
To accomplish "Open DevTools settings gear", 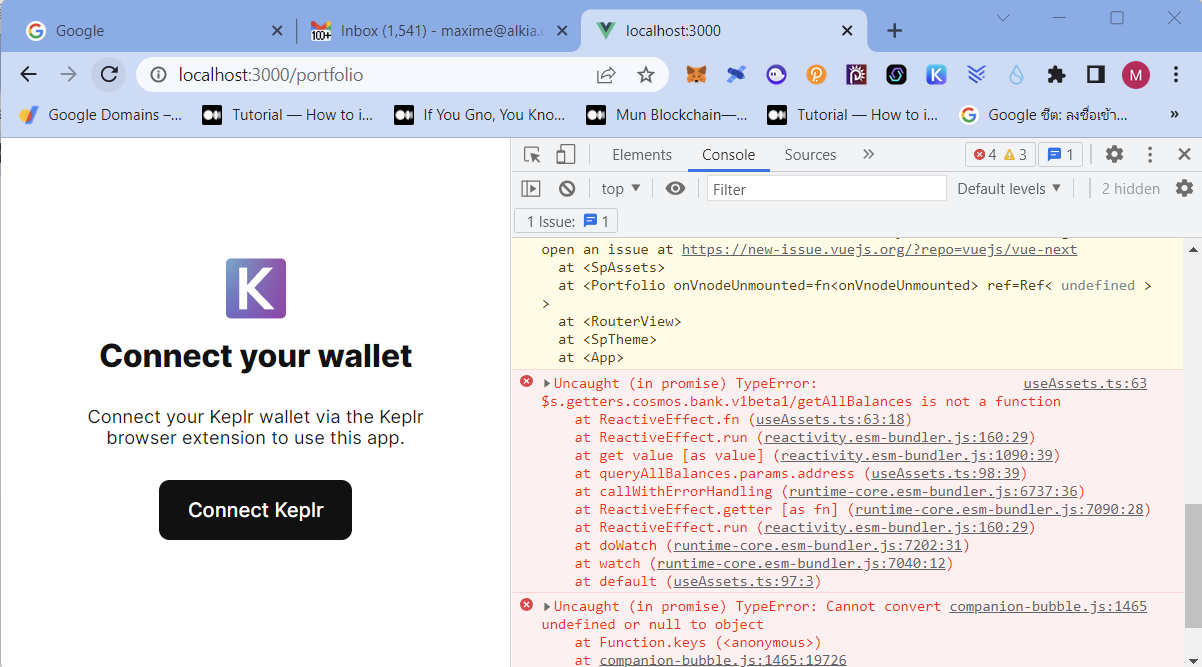I will point(1114,154).
